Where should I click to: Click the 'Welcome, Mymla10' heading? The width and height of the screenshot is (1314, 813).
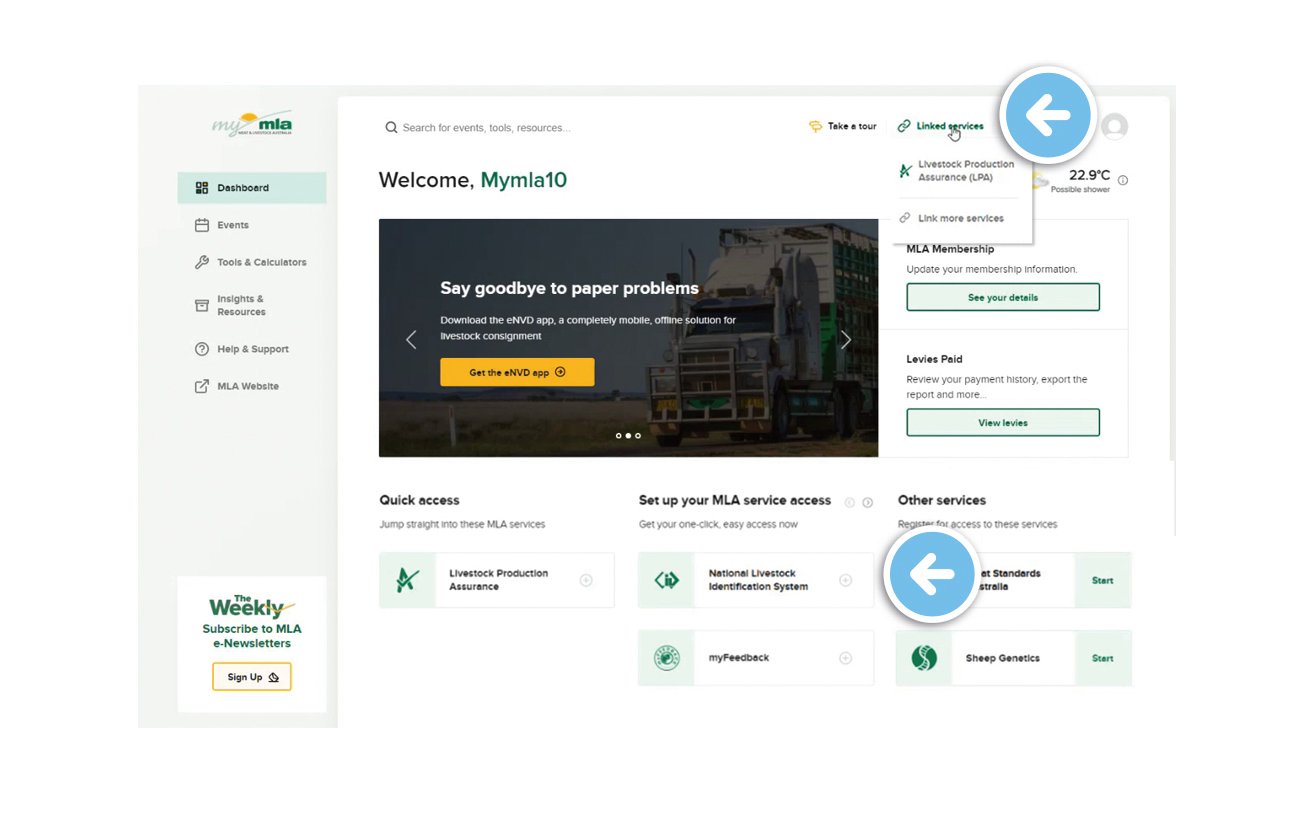tap(473, 180)
